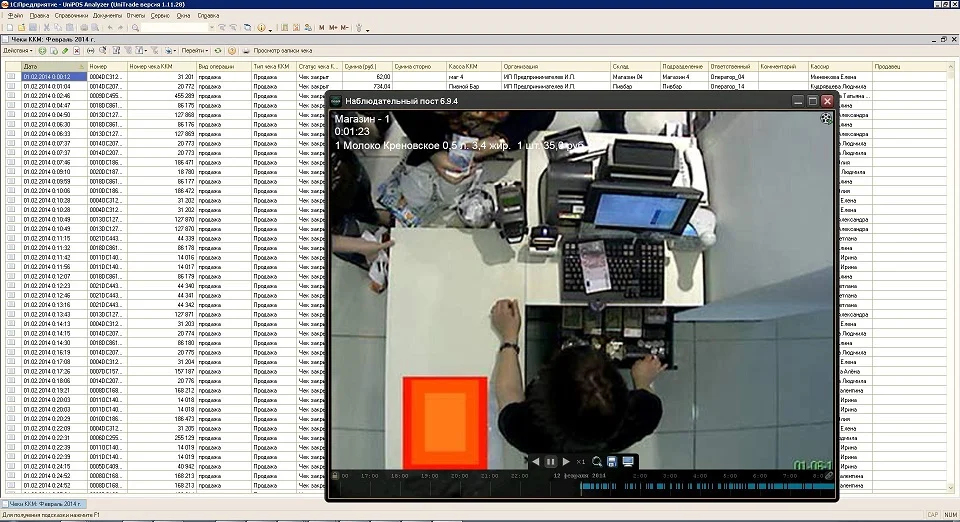Screen dimensions: 960x522
Task: Click the reverse playback arrow in video player
Action: 535,461
